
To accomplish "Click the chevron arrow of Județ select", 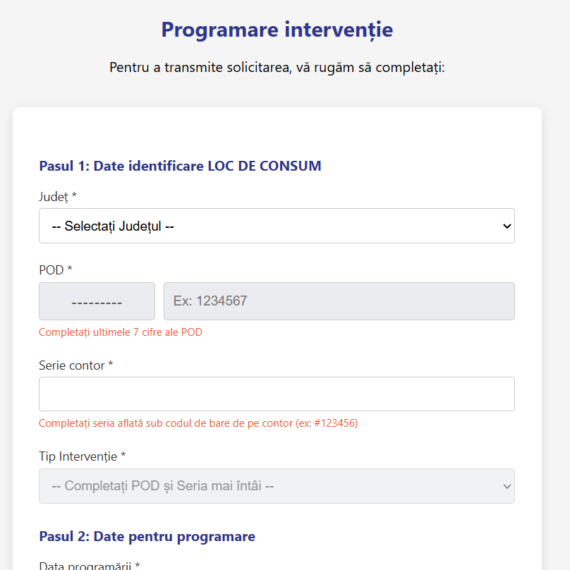I will [507, 226].
